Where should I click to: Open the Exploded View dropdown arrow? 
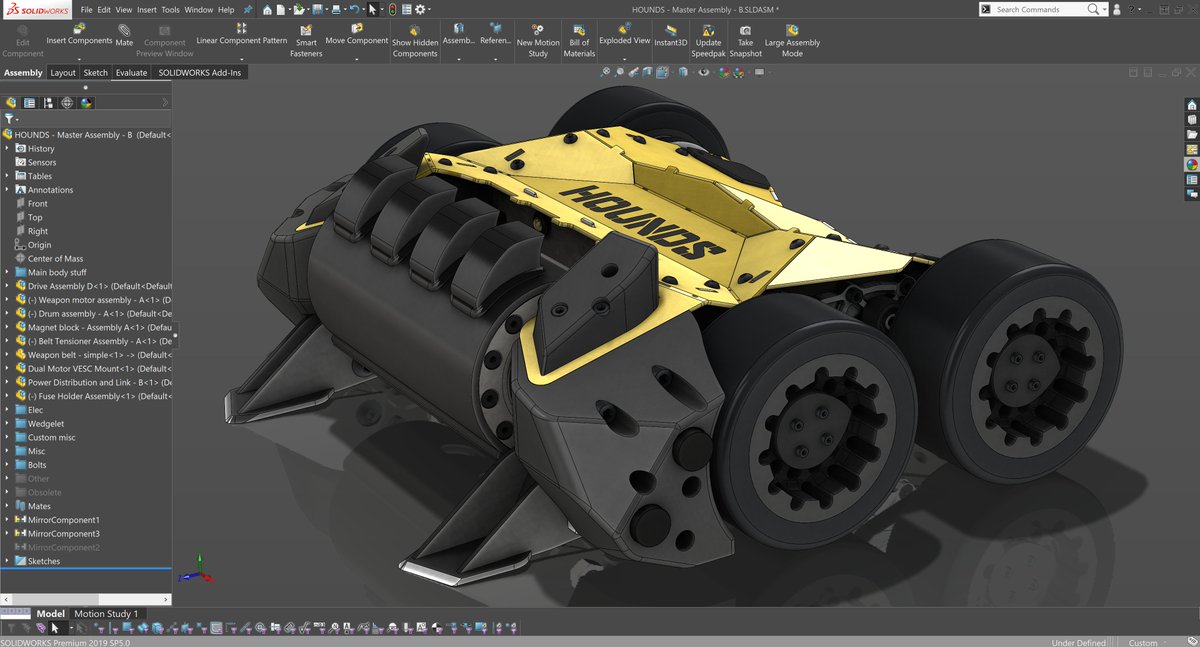point(624,58)
